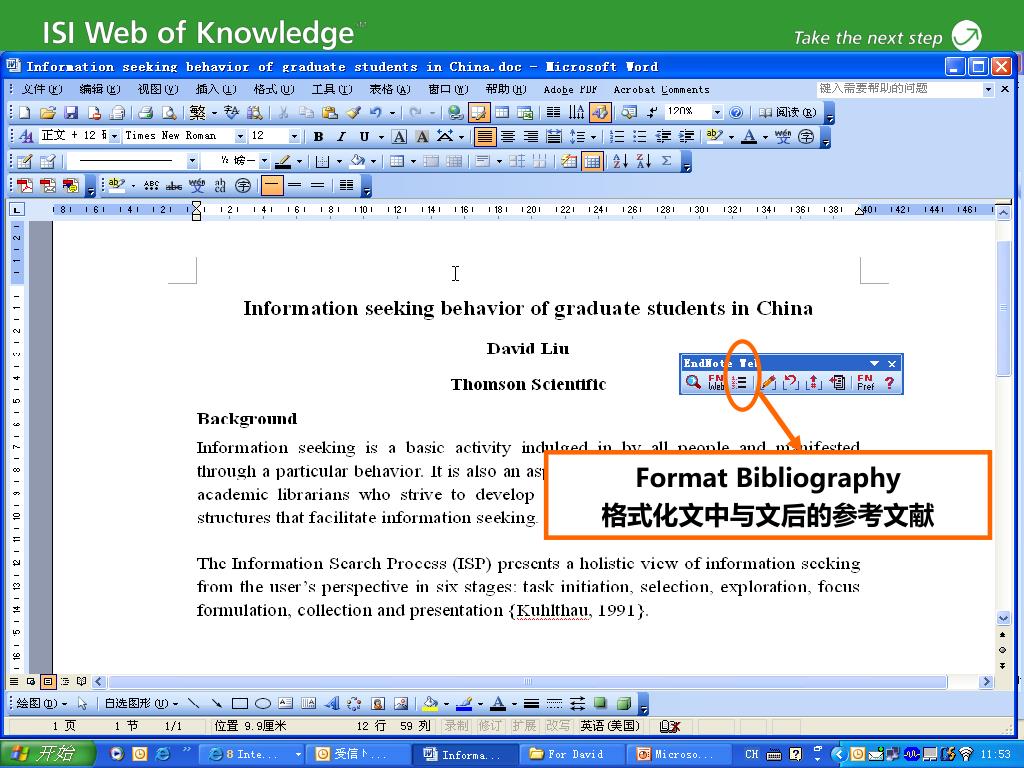The width and height of the screenshot is (1024, 768).
Task: Click the AutoSum sigma icon
Action: point(666,161)
